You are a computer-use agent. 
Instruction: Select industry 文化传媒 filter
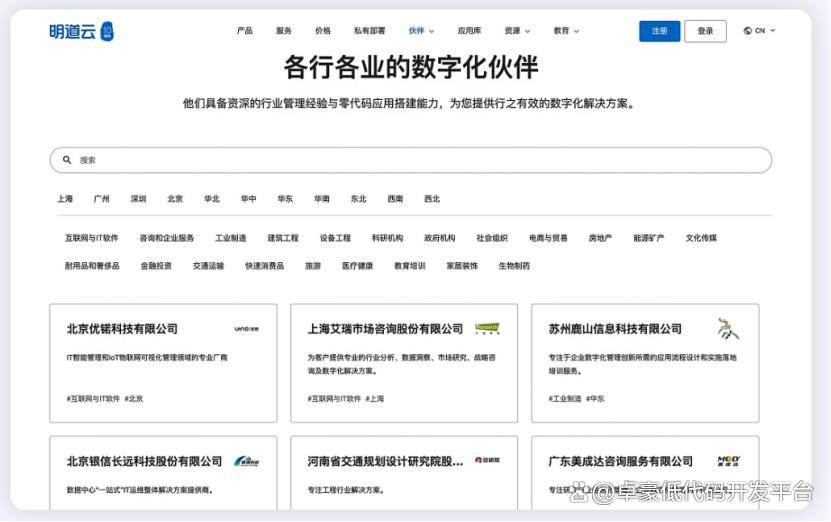pos(701,238)
